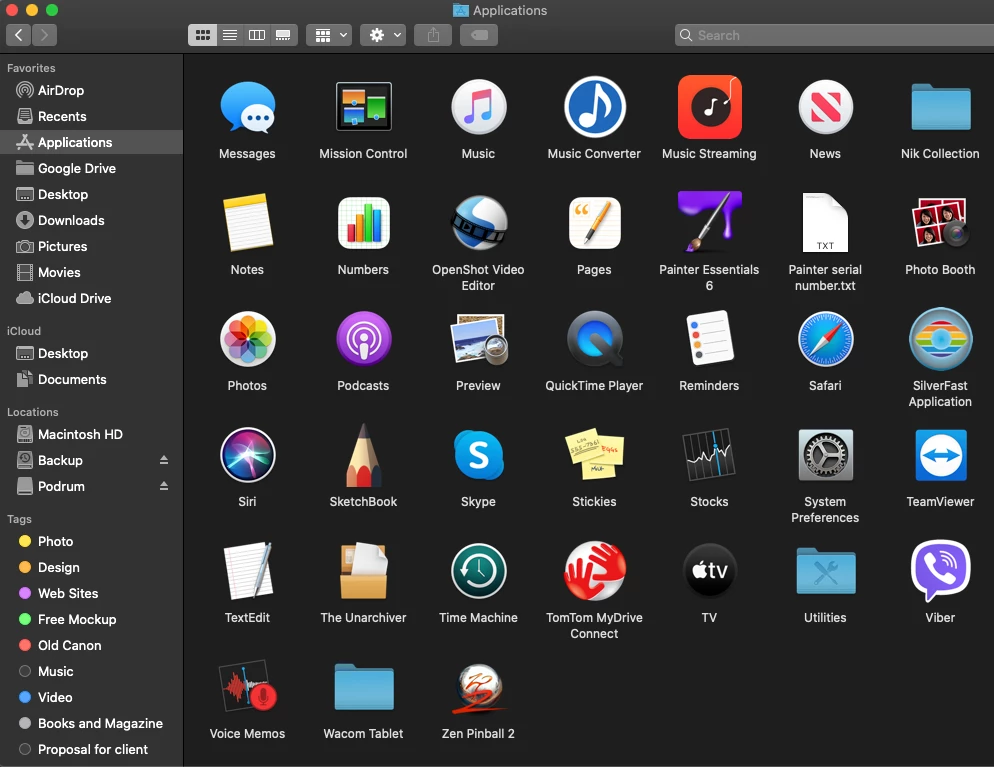The width and height of the screenshot is (994, 767).
Task: Open the Utilities folder
Action: tap(825, 571)
